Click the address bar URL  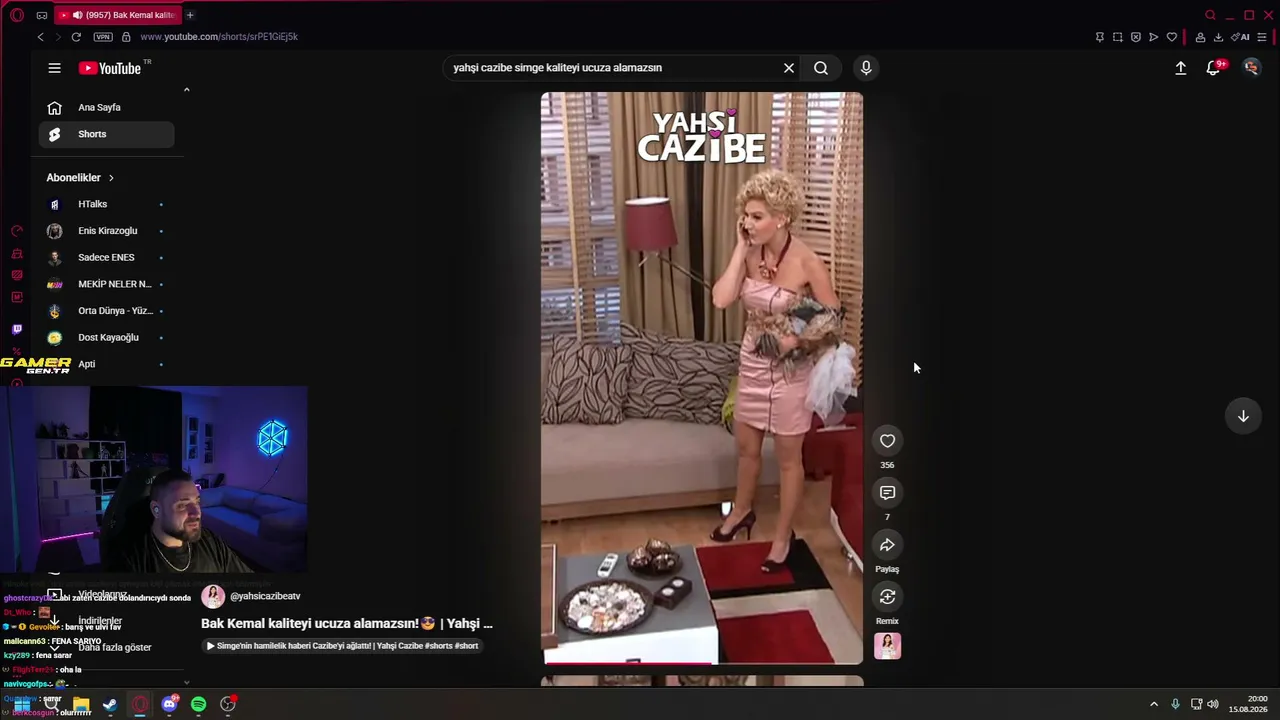[x=219, y=37]
